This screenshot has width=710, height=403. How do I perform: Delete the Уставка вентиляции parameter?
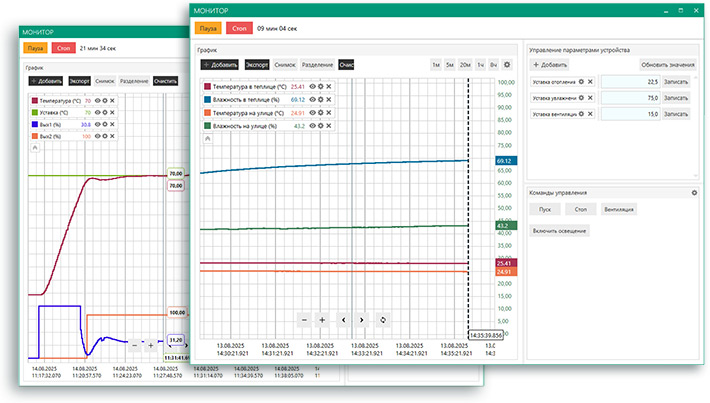590,114
